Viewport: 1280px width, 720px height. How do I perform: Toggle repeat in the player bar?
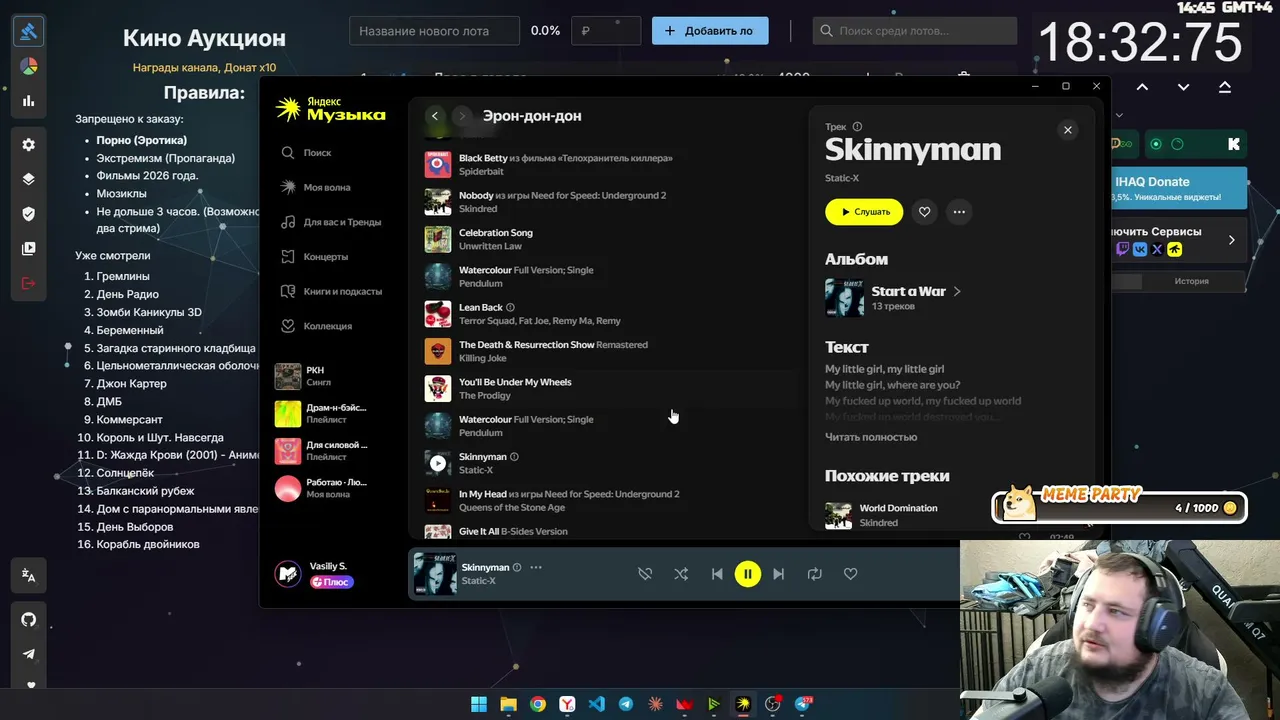tap(815, 574)
